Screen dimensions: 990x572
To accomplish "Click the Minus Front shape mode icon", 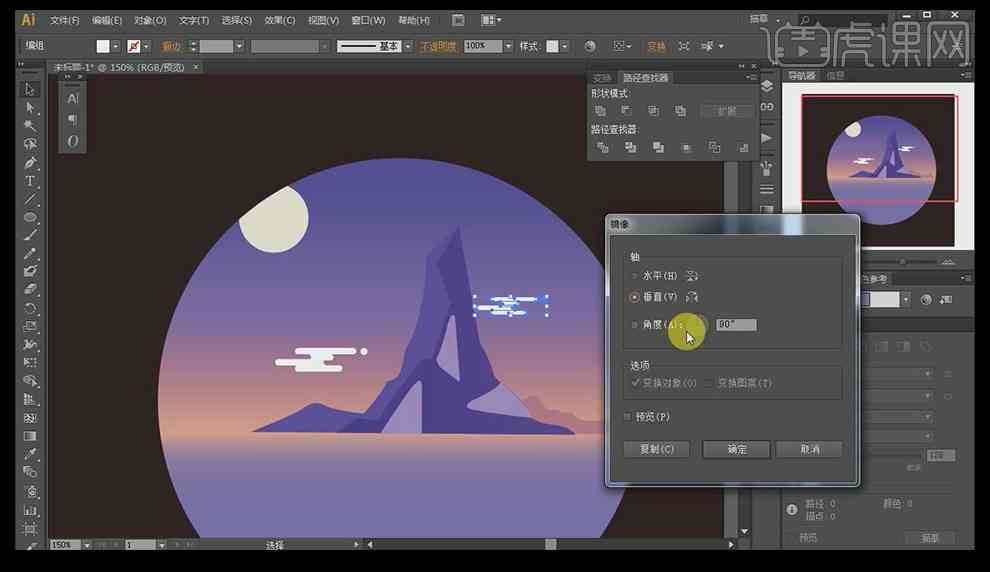I will 626,111.
